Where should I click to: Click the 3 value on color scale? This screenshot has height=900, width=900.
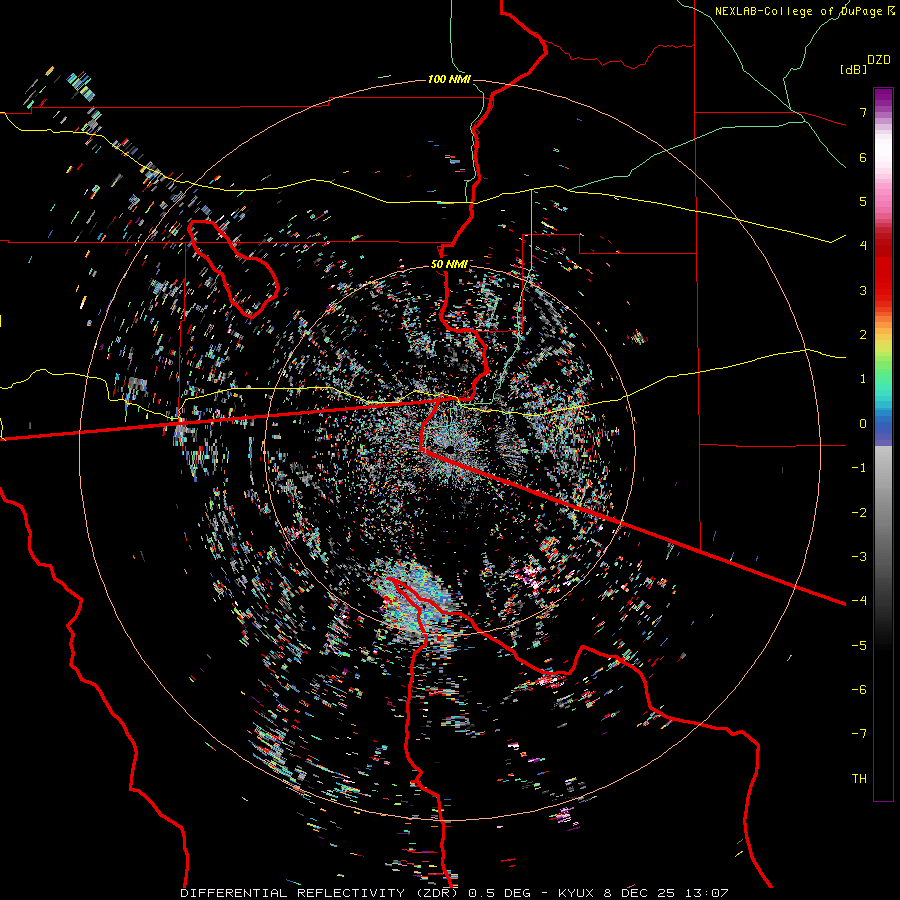(863, 290)
